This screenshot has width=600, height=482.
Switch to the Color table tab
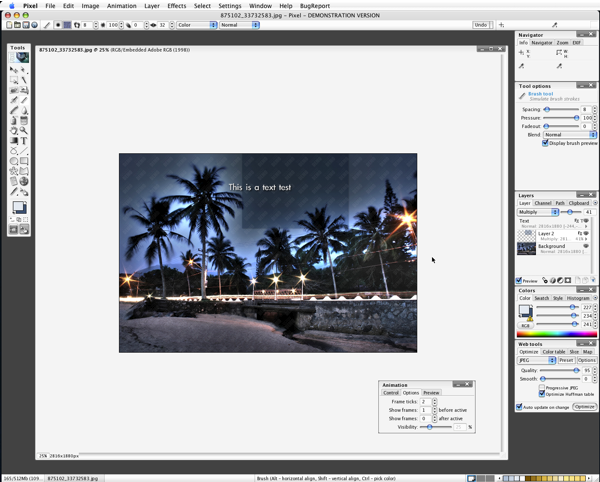554,352
